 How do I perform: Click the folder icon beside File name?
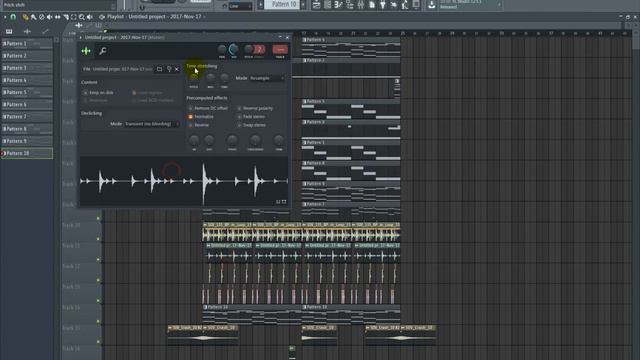coord(160,69)
